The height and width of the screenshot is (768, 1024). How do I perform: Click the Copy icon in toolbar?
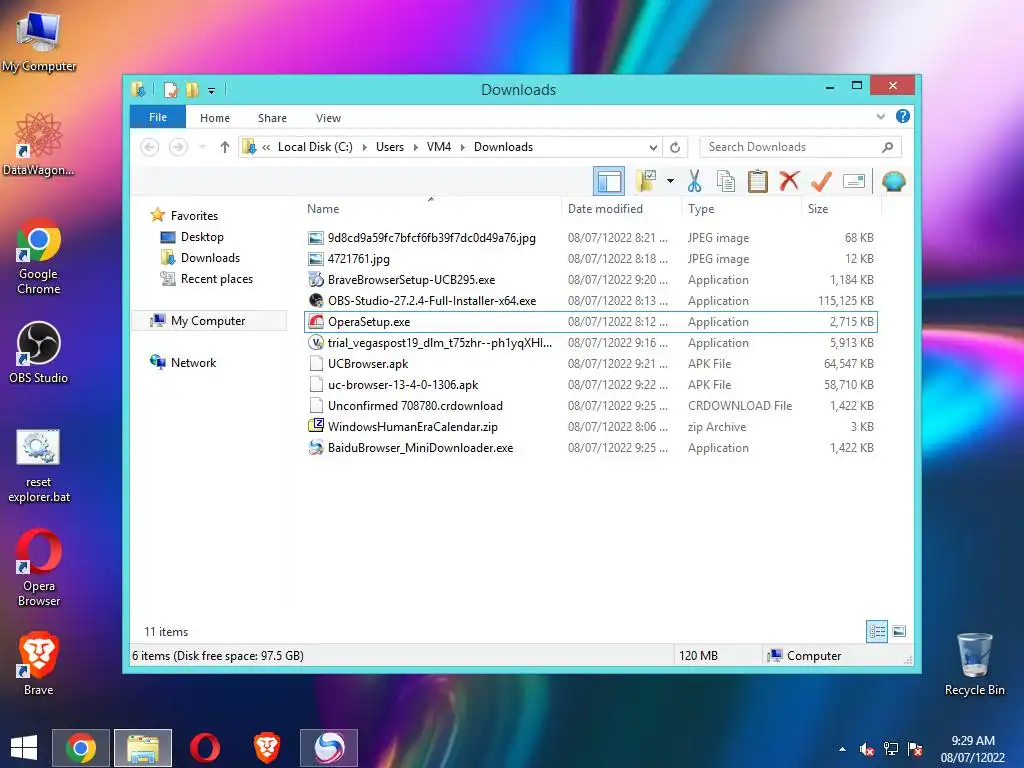point(726,181)
